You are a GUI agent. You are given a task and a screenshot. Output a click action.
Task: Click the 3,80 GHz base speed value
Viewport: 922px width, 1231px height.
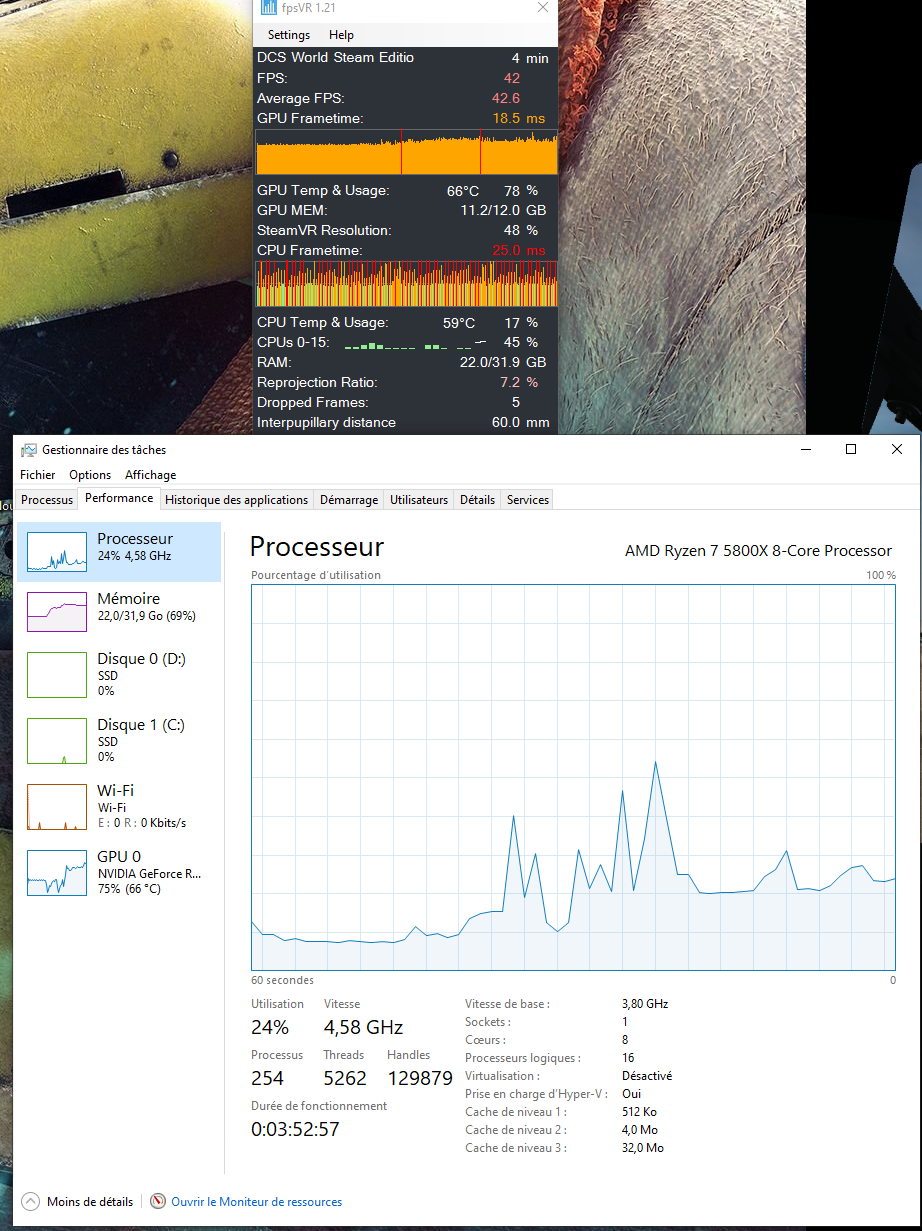click(645, 1004)
